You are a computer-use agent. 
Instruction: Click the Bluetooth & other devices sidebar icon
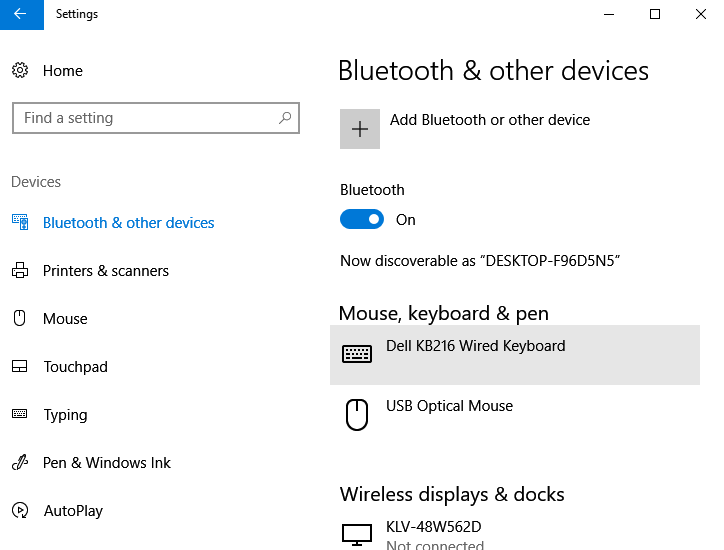pyautogui.click(x=20, y=222)
